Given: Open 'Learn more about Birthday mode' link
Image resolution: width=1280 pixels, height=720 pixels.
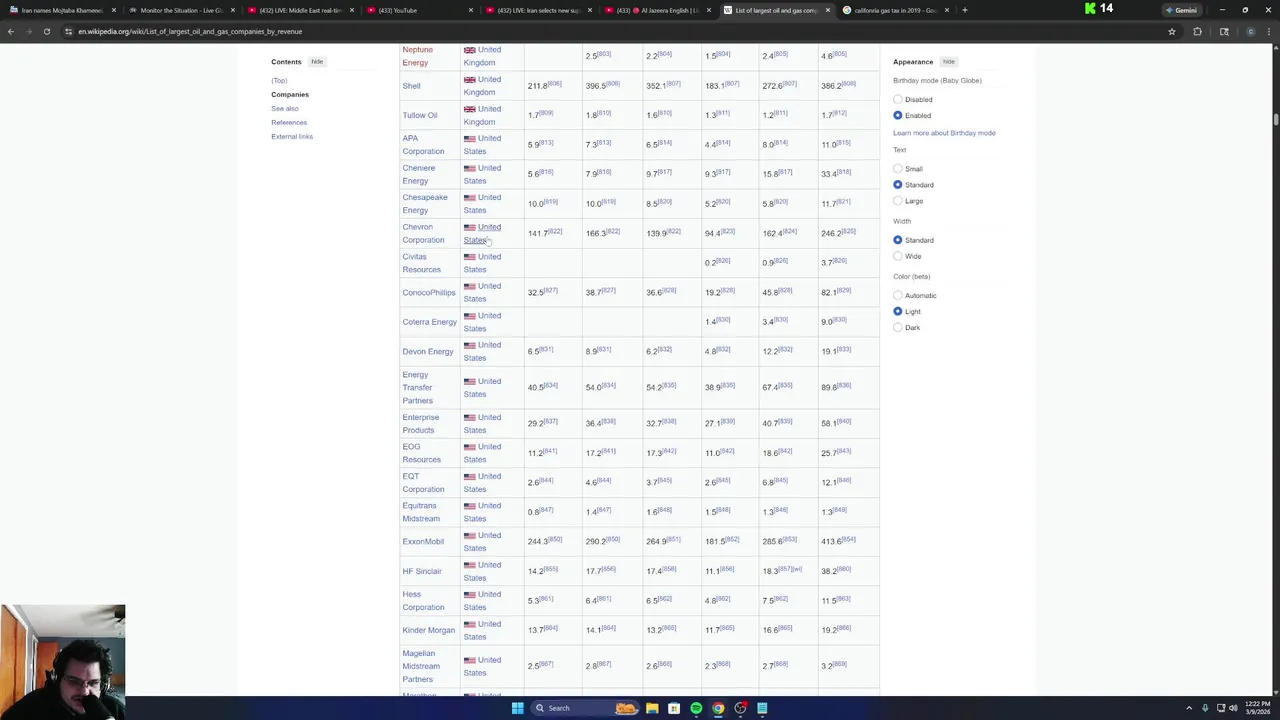Looking at the screenshot, I should point(944,133).
